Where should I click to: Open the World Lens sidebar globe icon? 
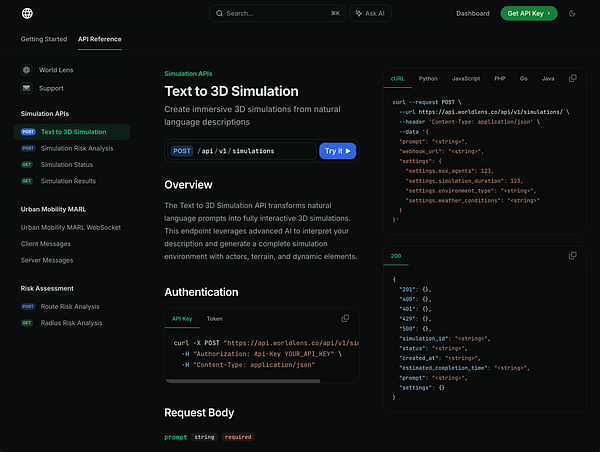26,70
